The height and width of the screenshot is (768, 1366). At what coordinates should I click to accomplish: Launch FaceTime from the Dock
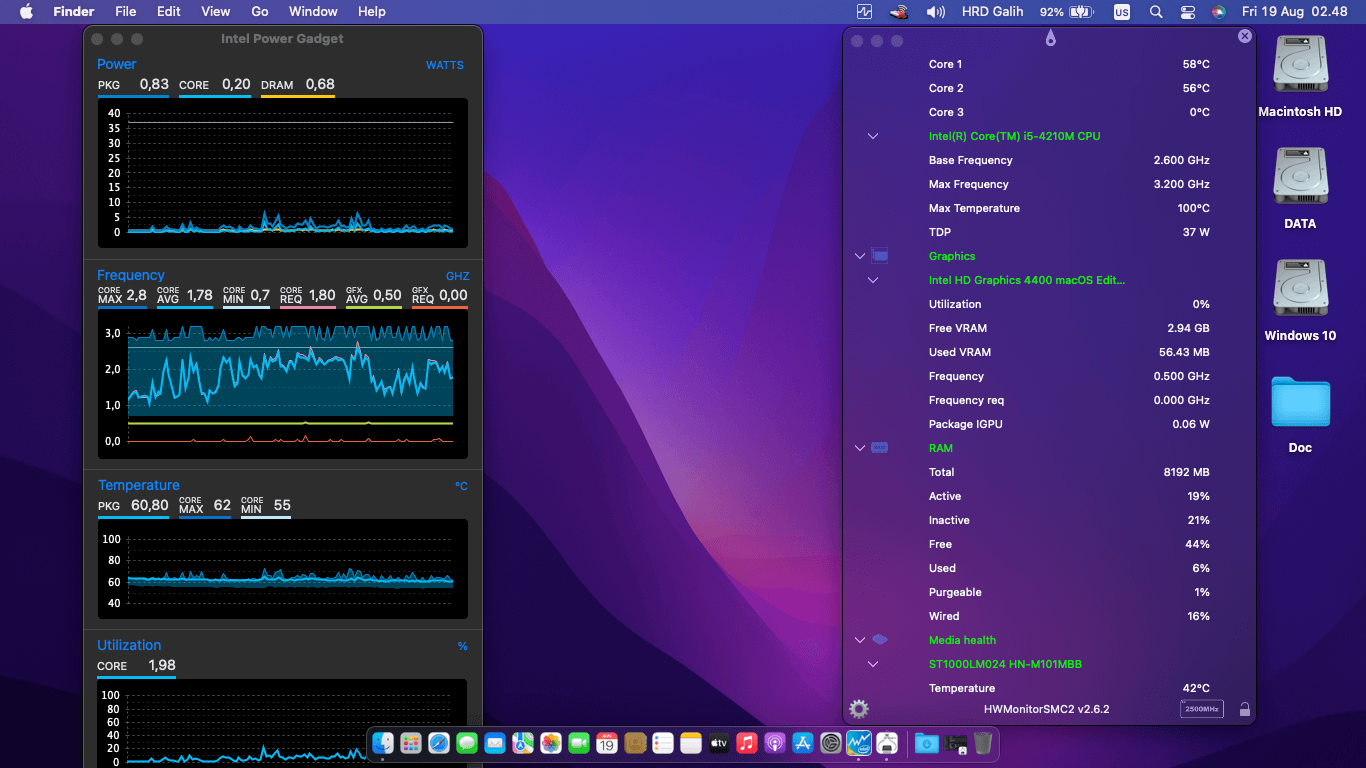point(579,743)
